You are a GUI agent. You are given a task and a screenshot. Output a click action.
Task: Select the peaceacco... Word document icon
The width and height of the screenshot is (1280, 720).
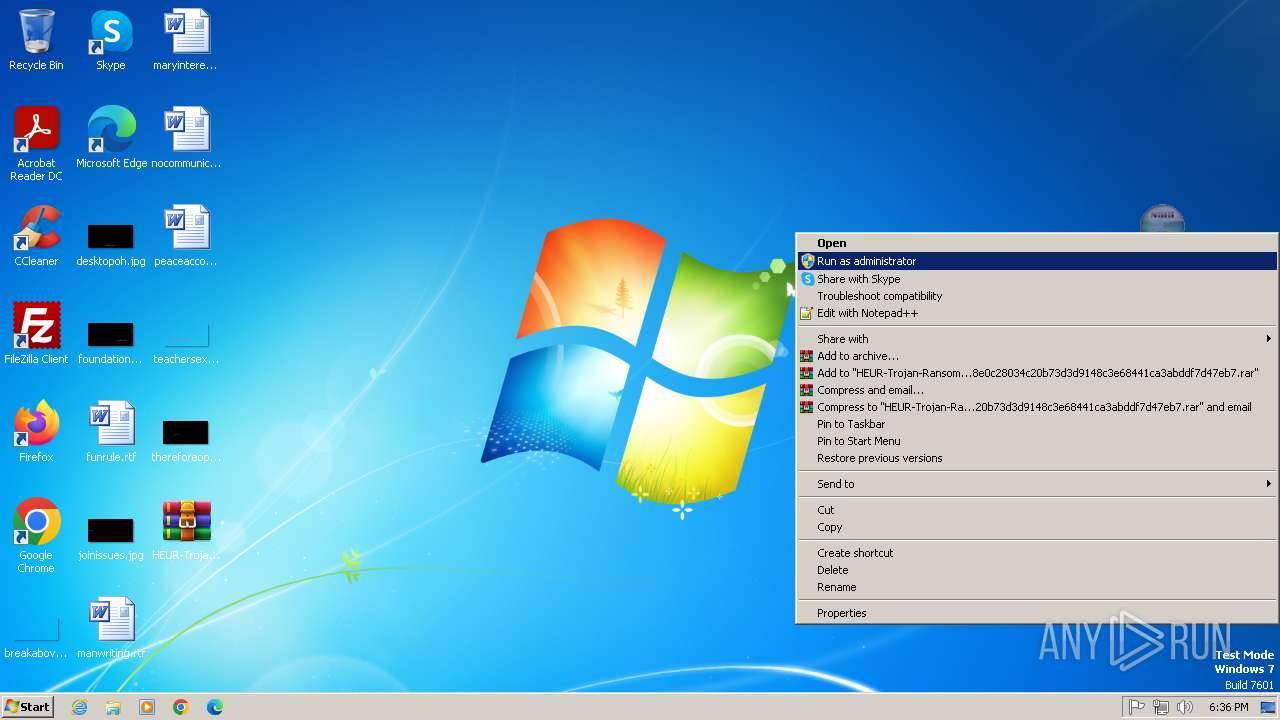(x=186, y=236)
